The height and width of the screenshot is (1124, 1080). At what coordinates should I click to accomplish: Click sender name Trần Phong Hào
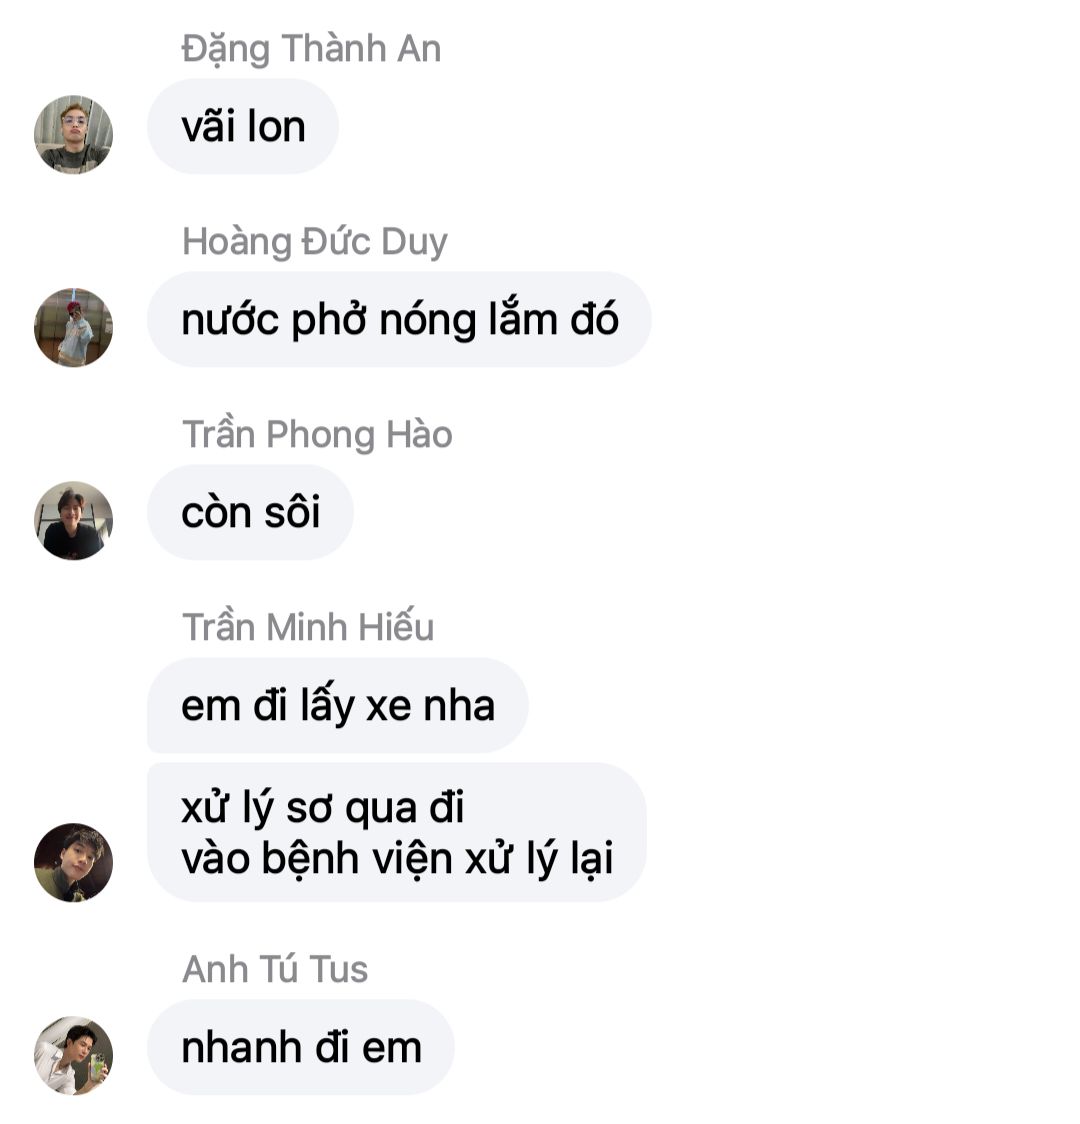click(x=317, y=434)
